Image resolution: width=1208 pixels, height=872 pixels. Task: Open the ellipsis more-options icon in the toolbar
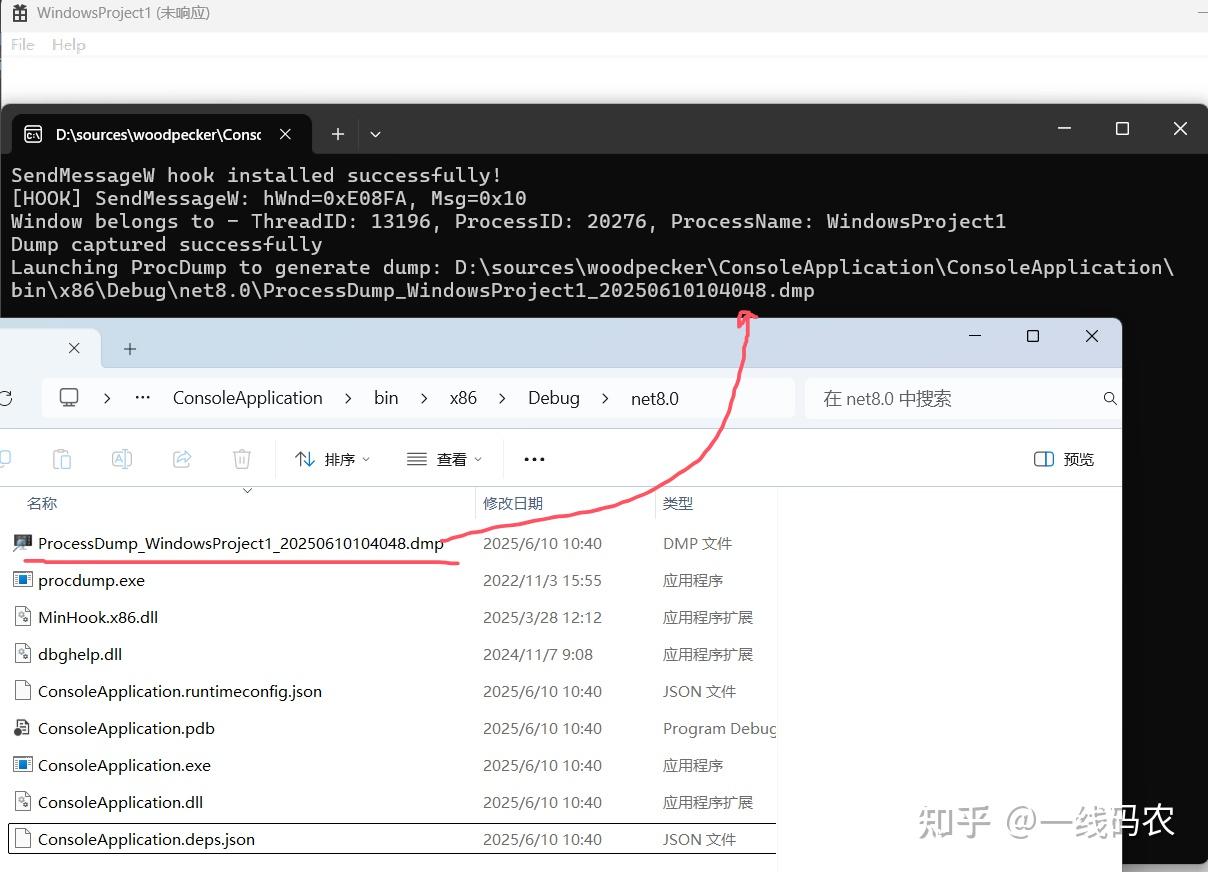point(533,459)
